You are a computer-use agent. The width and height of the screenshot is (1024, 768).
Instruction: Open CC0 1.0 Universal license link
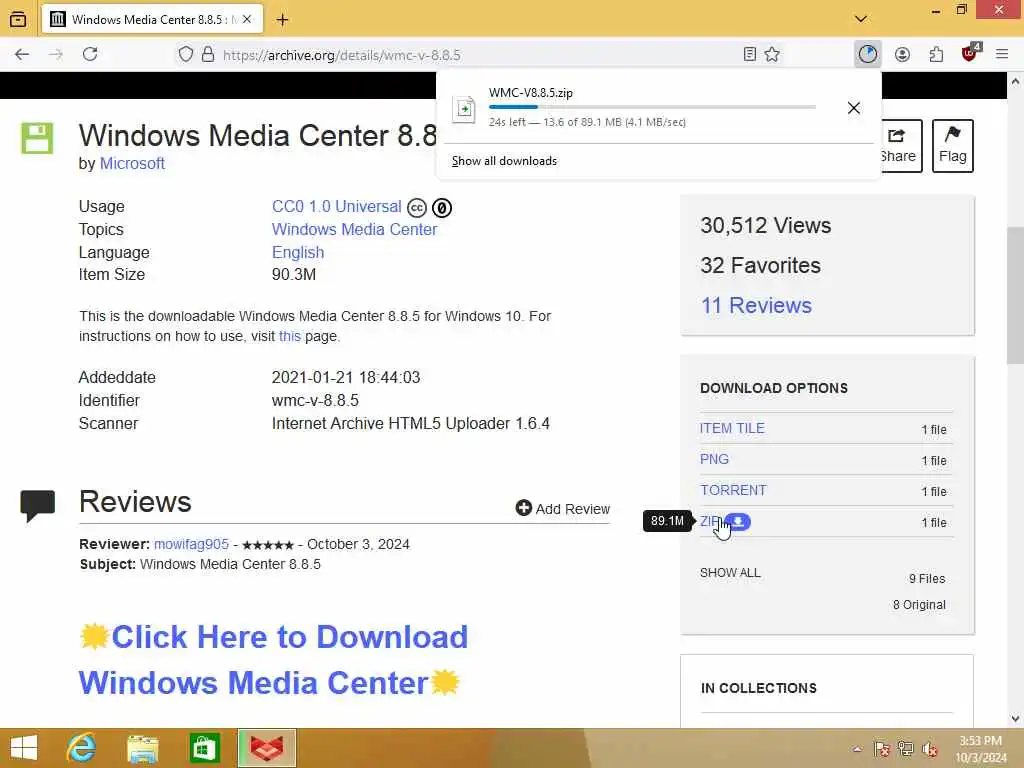[x=336, y=206]
